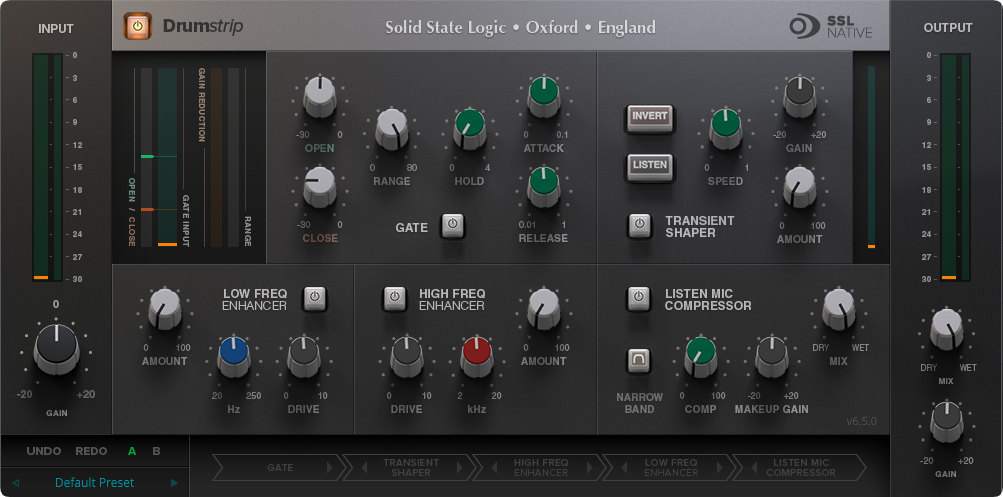
Task: Move the Gate block right in order
Action: tap(329, 468)
